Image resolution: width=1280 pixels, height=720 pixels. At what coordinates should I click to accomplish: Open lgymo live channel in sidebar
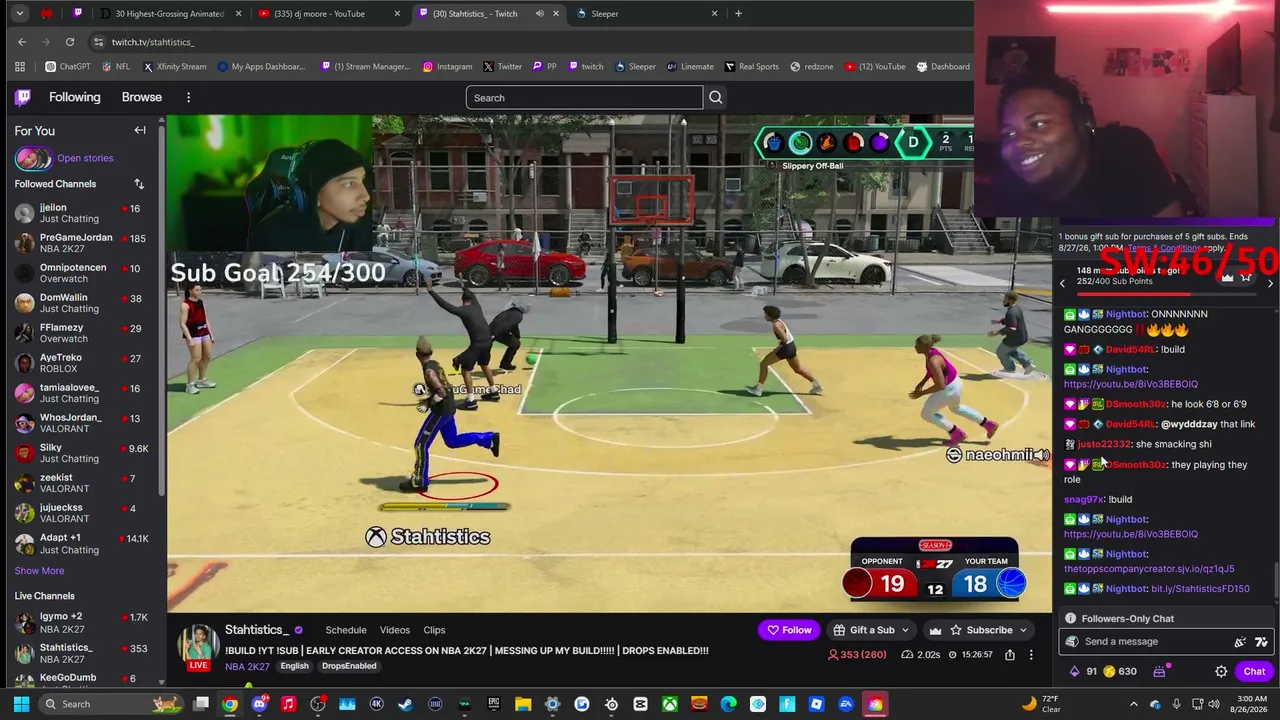80,622
